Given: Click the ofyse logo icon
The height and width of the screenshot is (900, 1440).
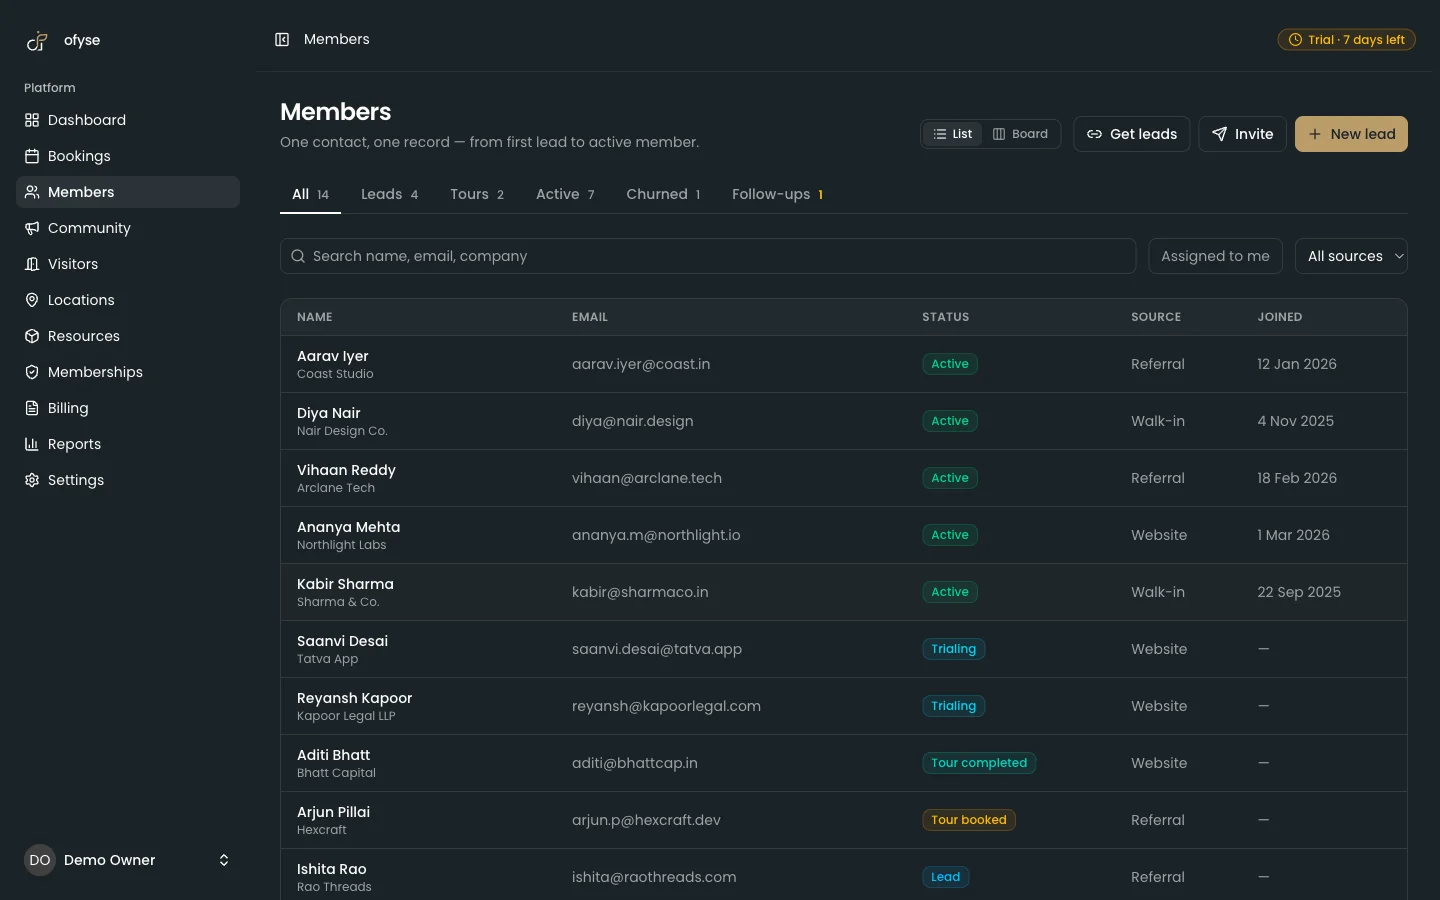Looking at the screenshot, I should point(37,40).
